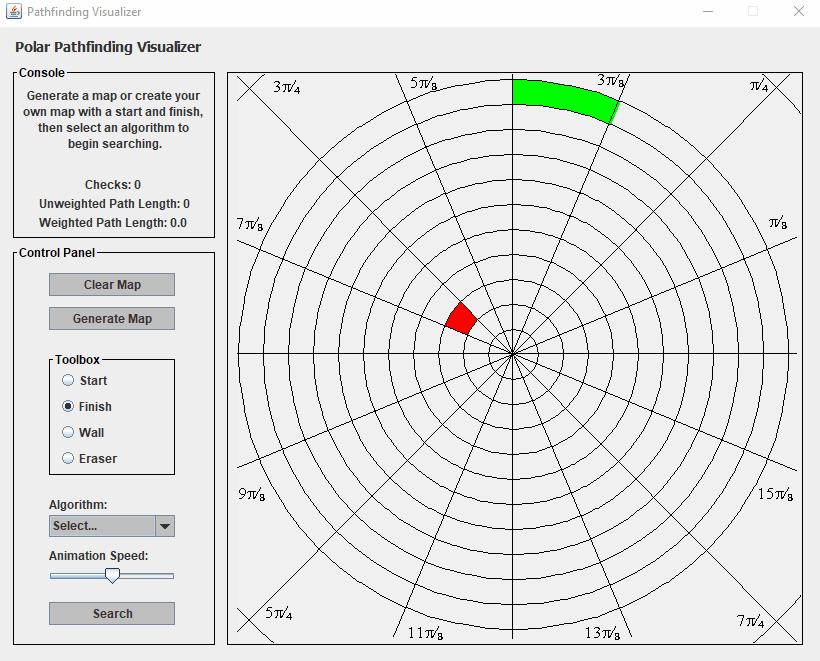The height and width of the screenshot is (661, 820).
Task: Click the 11π/8 angle label
Action: click(x=426, y=633)
